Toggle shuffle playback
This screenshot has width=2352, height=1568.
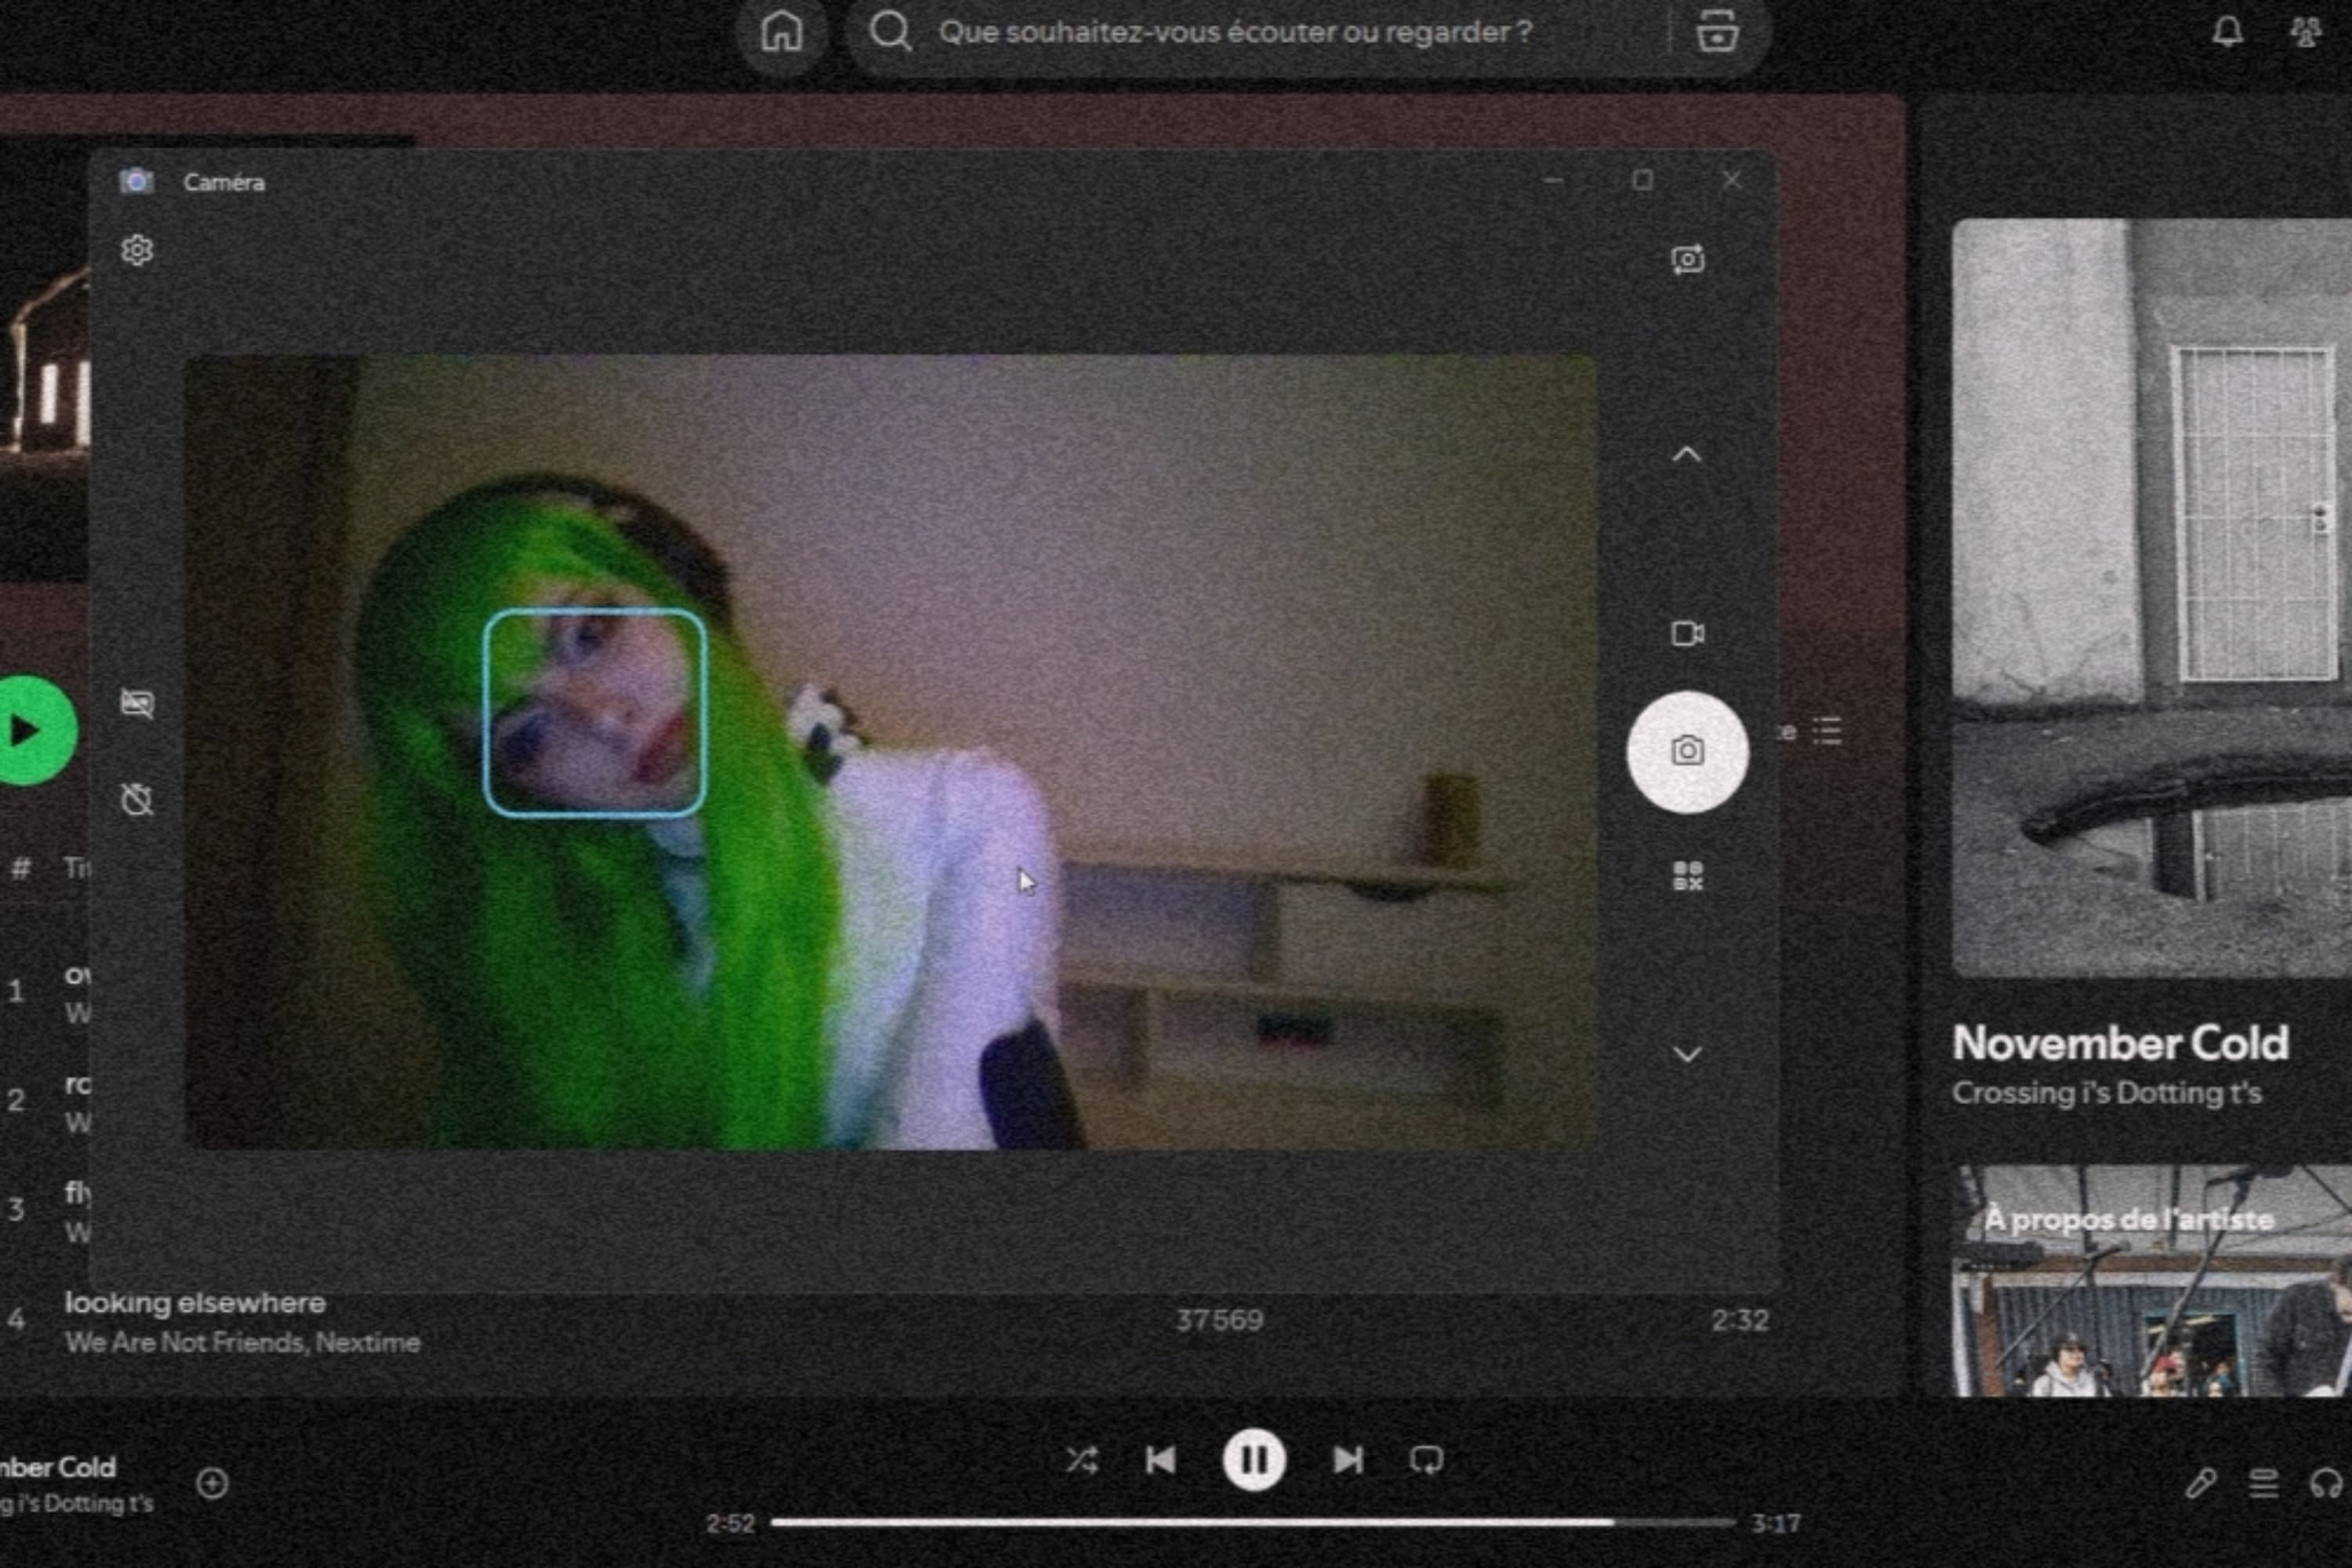click(x=1081, y=1460)
